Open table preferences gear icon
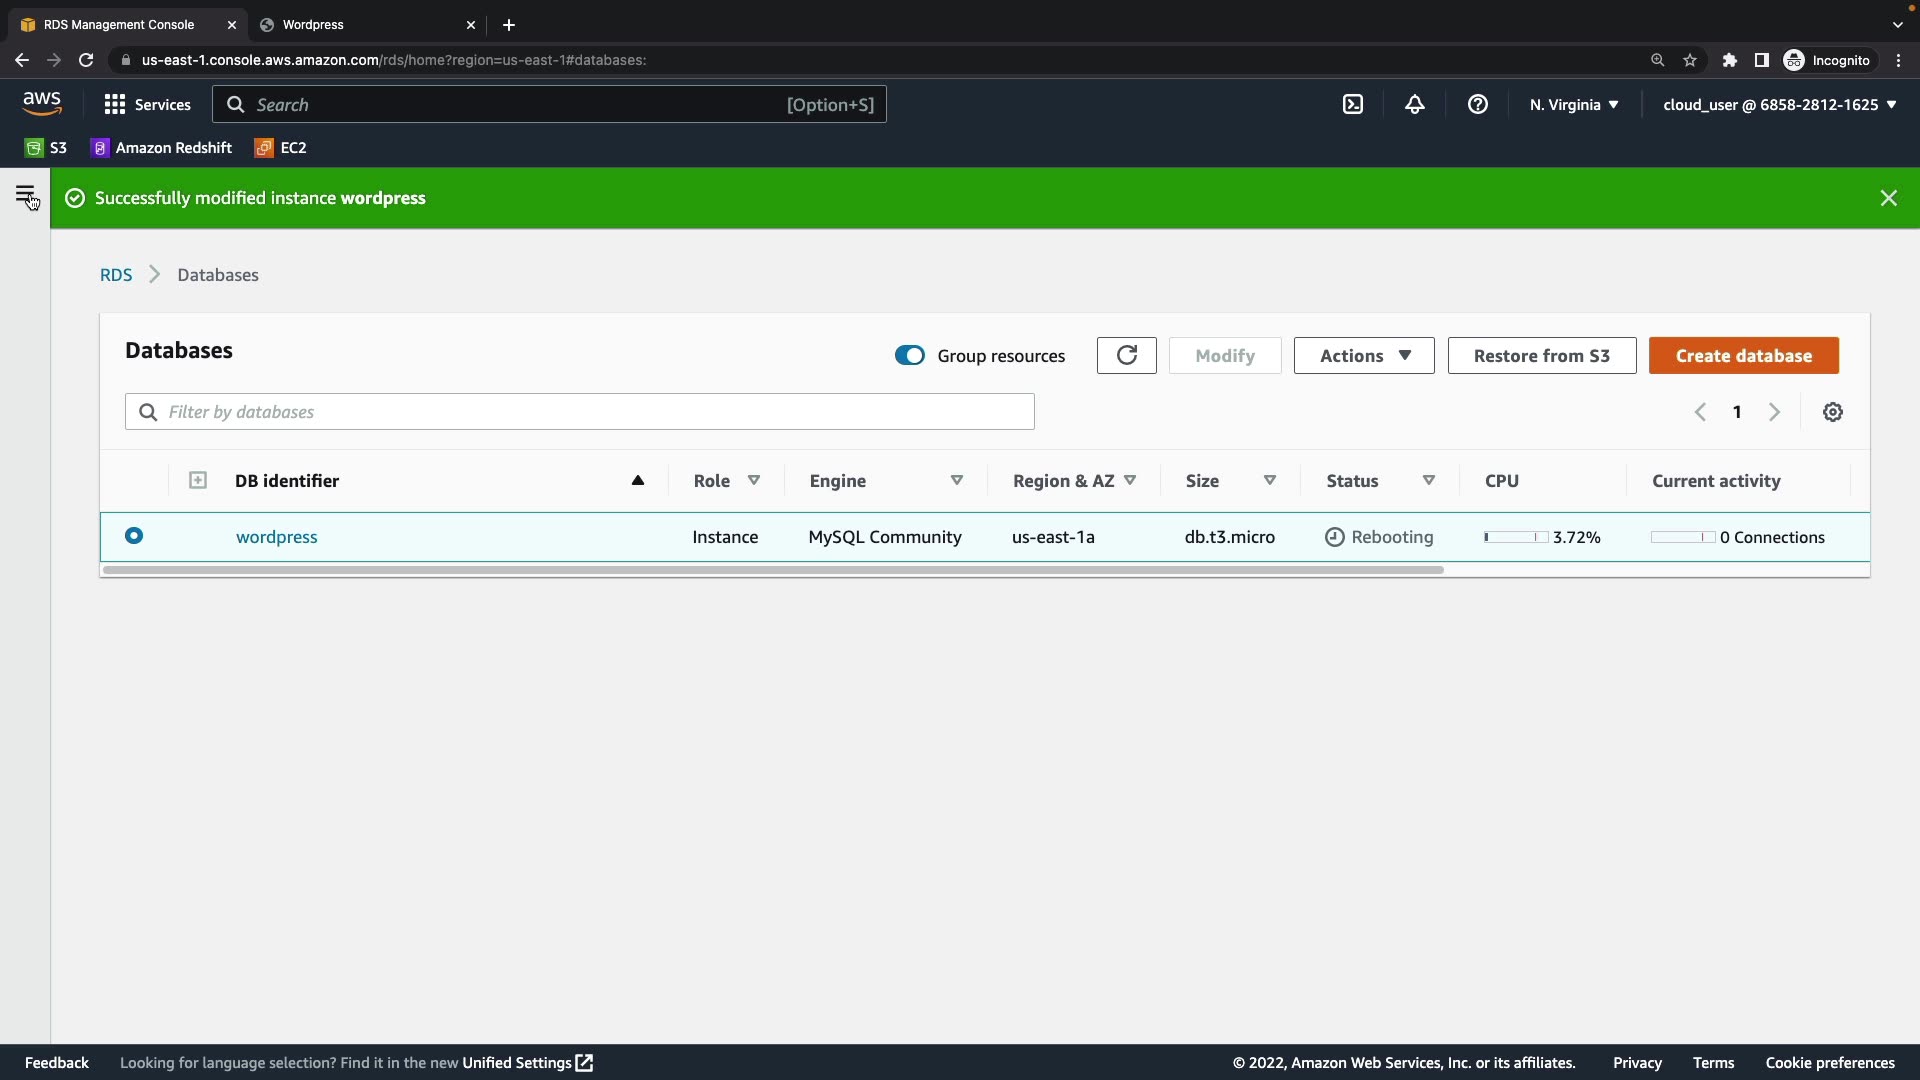 tap(1832, 412)
